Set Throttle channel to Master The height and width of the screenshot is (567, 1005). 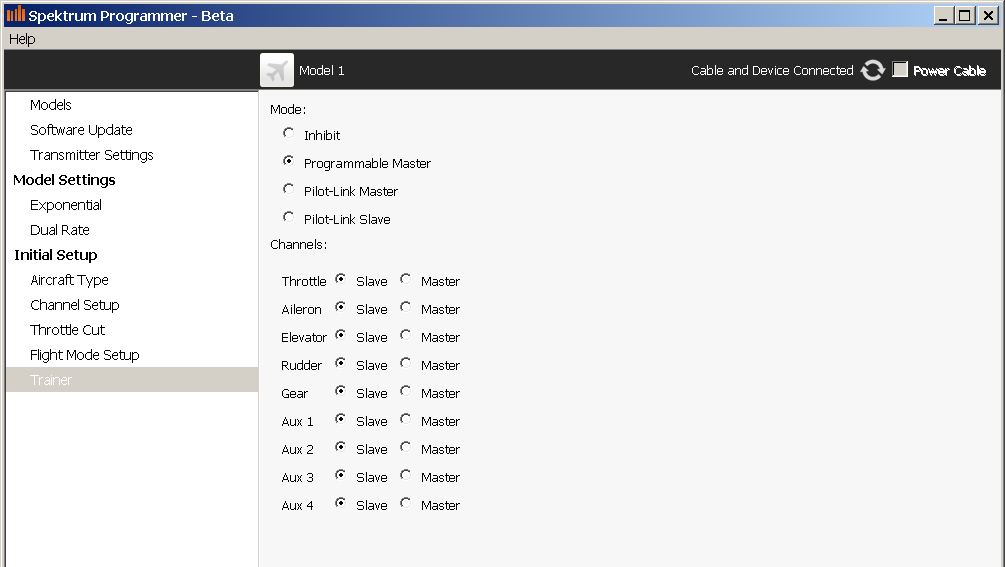tap(405, 280)
